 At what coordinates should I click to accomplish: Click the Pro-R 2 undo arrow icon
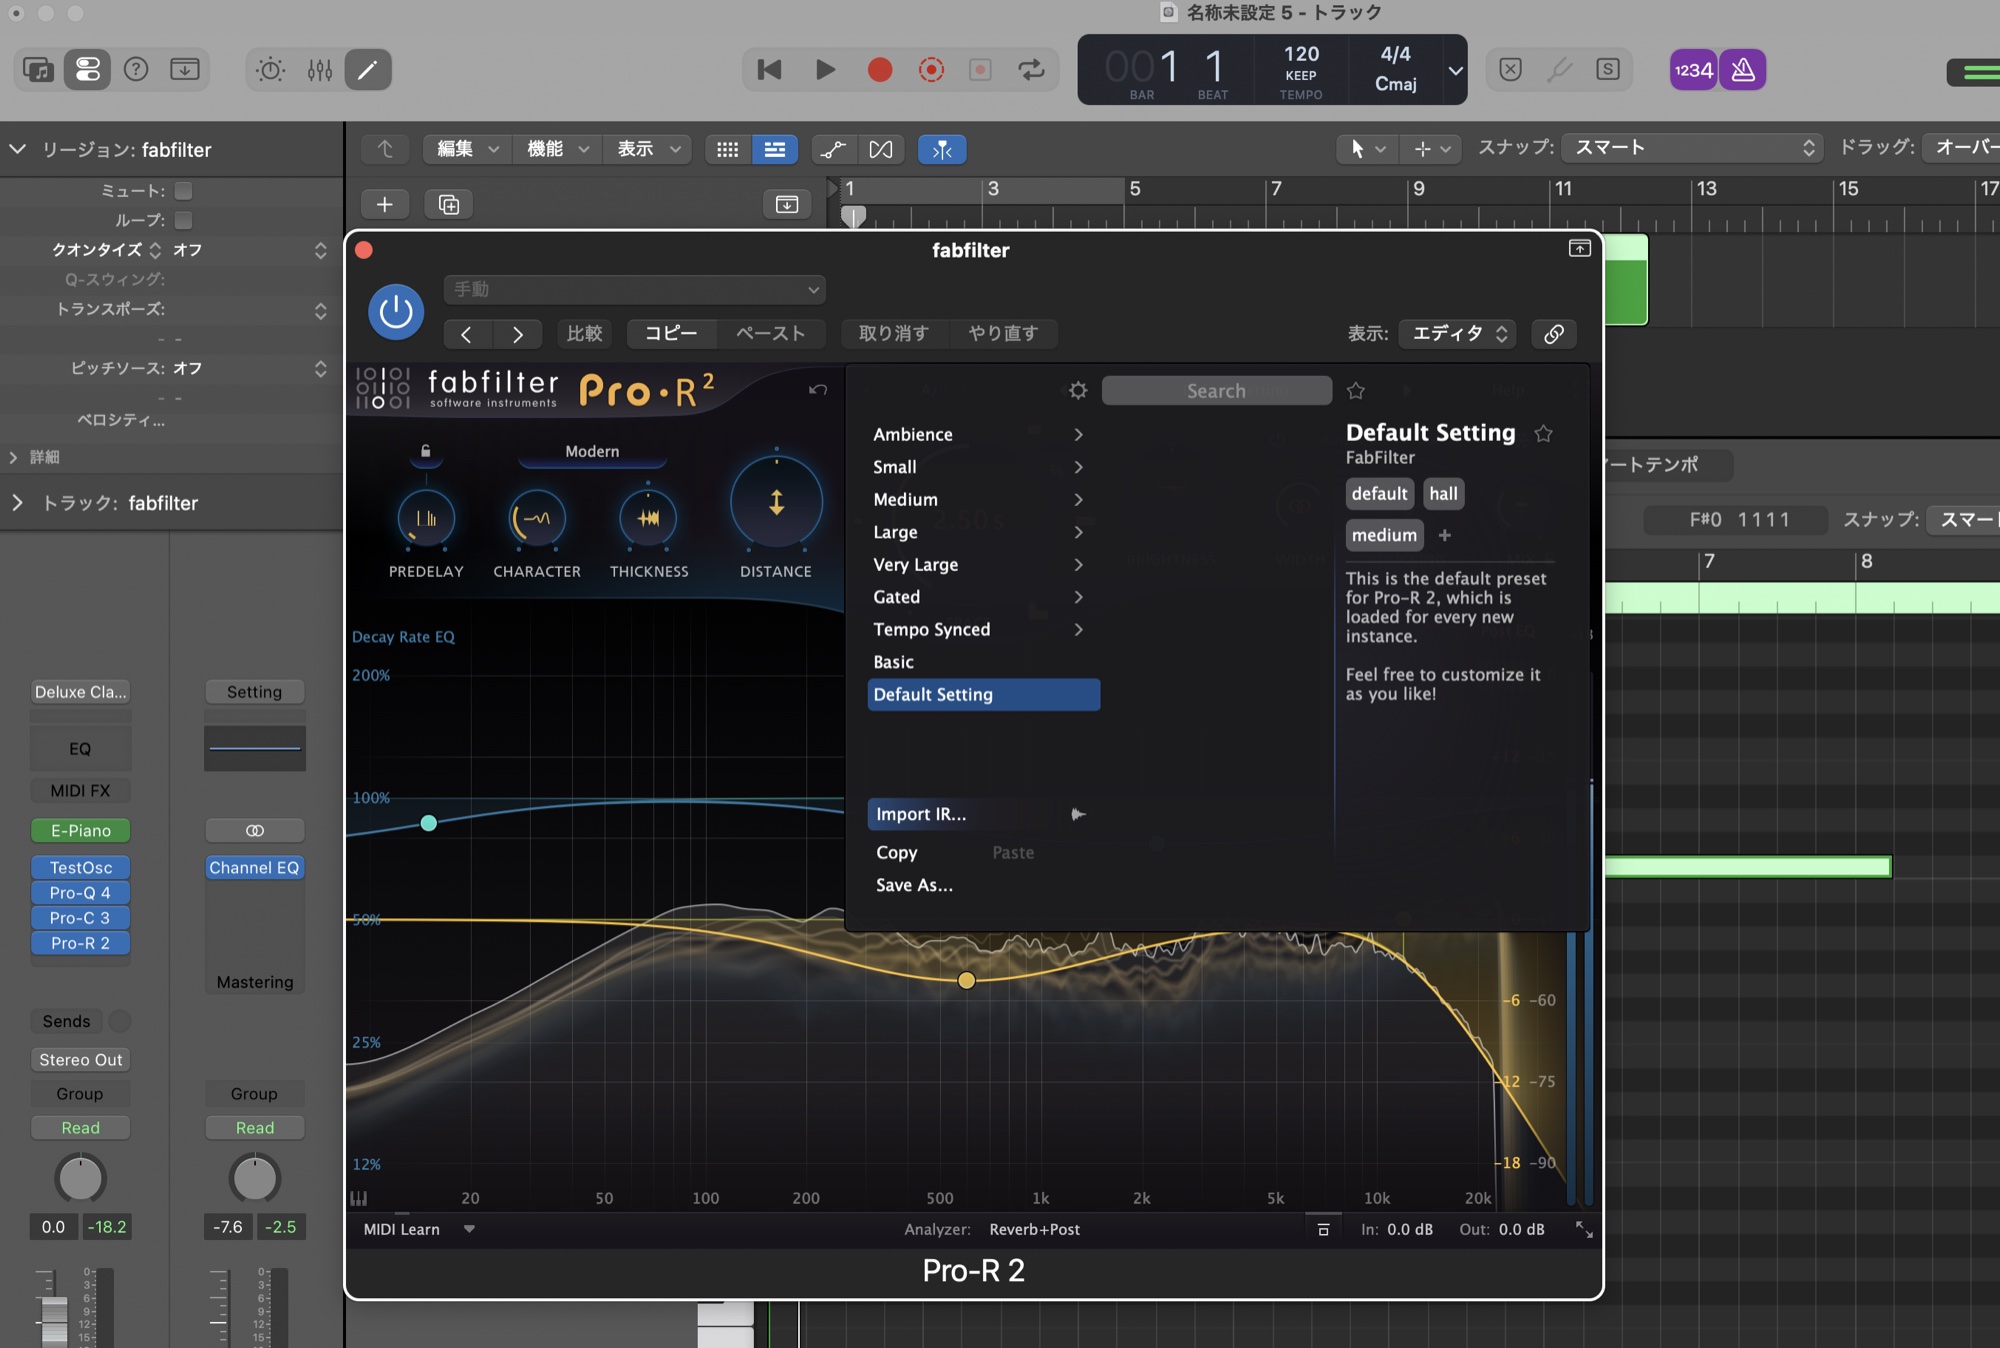pos(818,389)
